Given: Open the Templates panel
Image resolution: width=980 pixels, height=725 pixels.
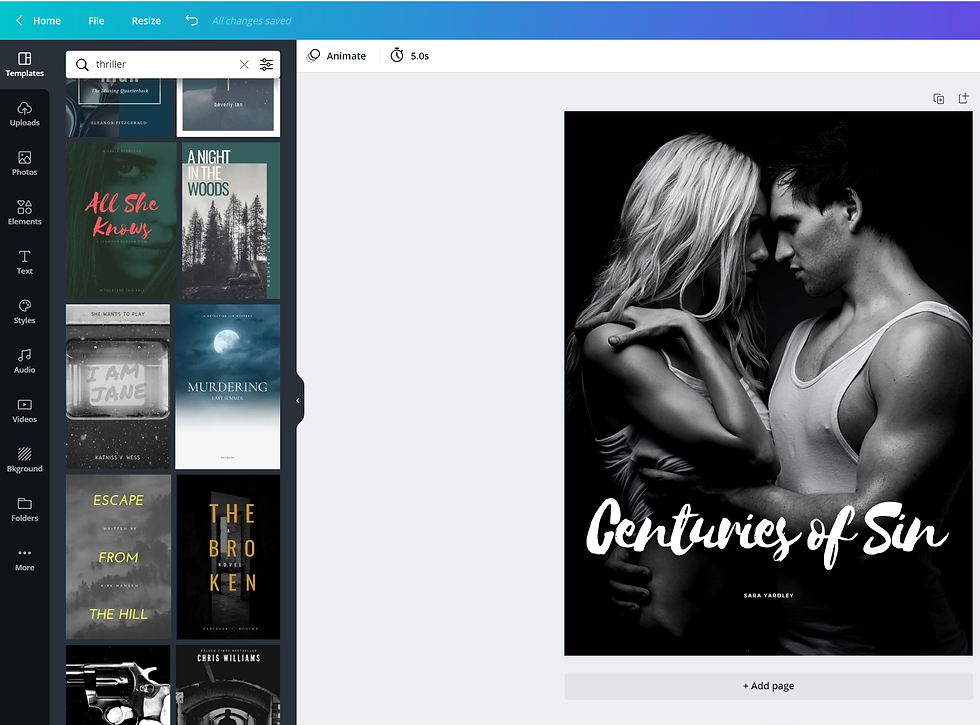Looking at the screenshot, I should click(24, 64).
